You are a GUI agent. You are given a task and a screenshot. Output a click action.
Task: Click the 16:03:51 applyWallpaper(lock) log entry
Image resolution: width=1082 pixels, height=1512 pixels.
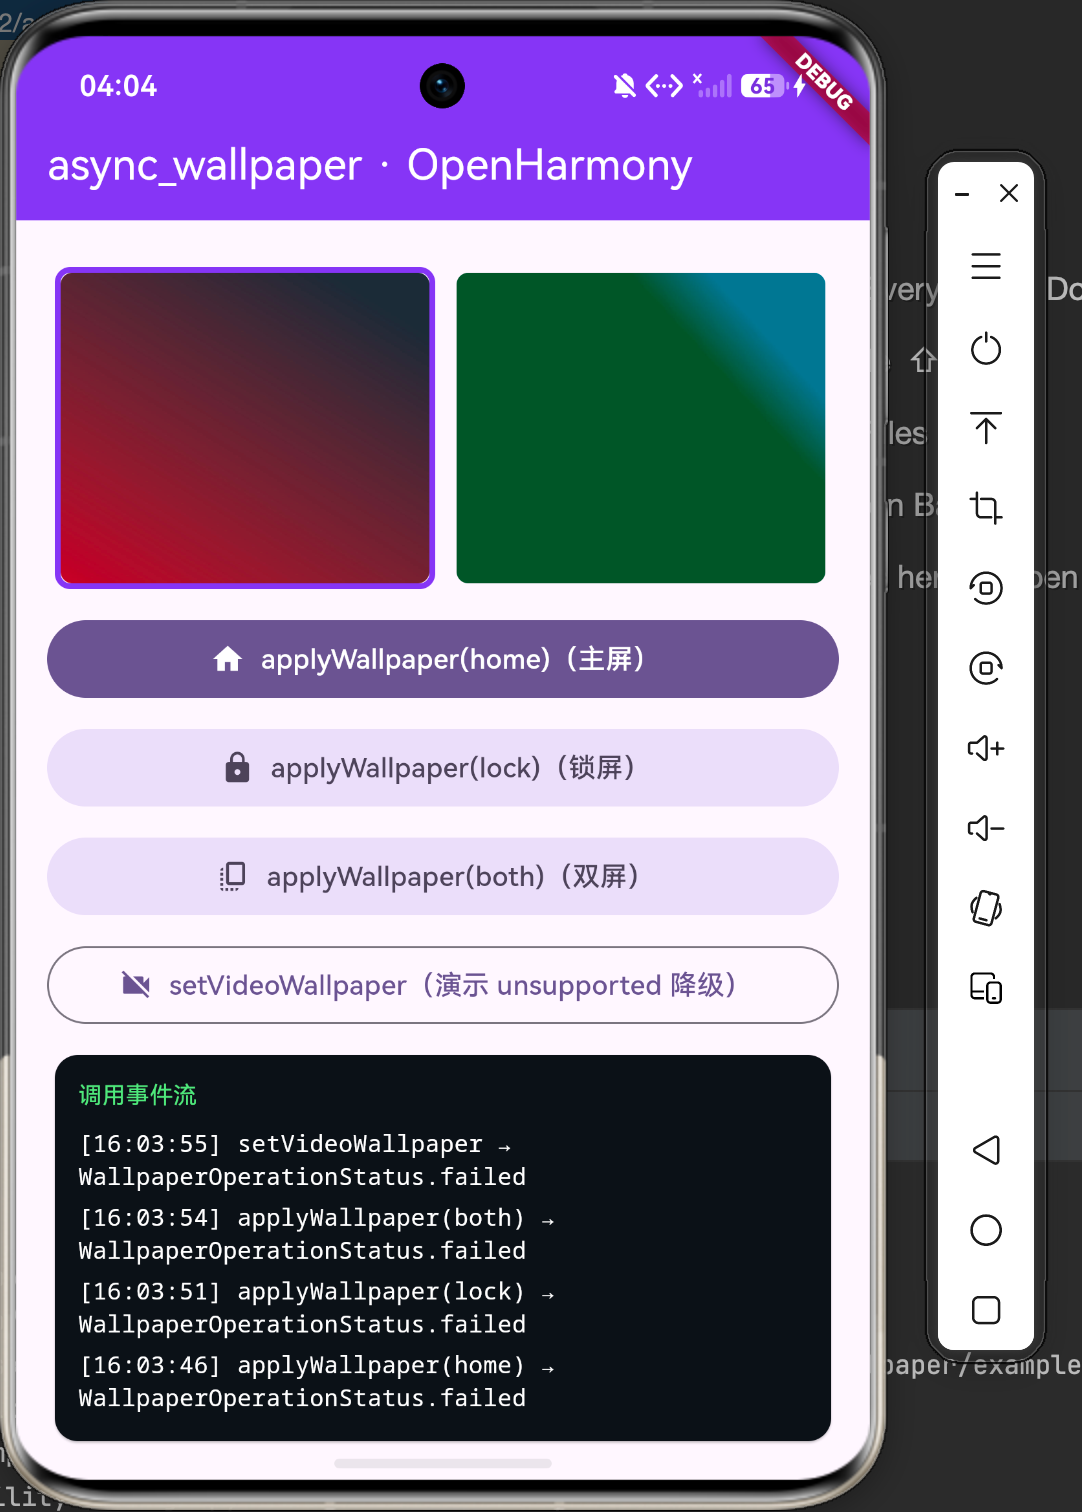tap(316, 1308)
